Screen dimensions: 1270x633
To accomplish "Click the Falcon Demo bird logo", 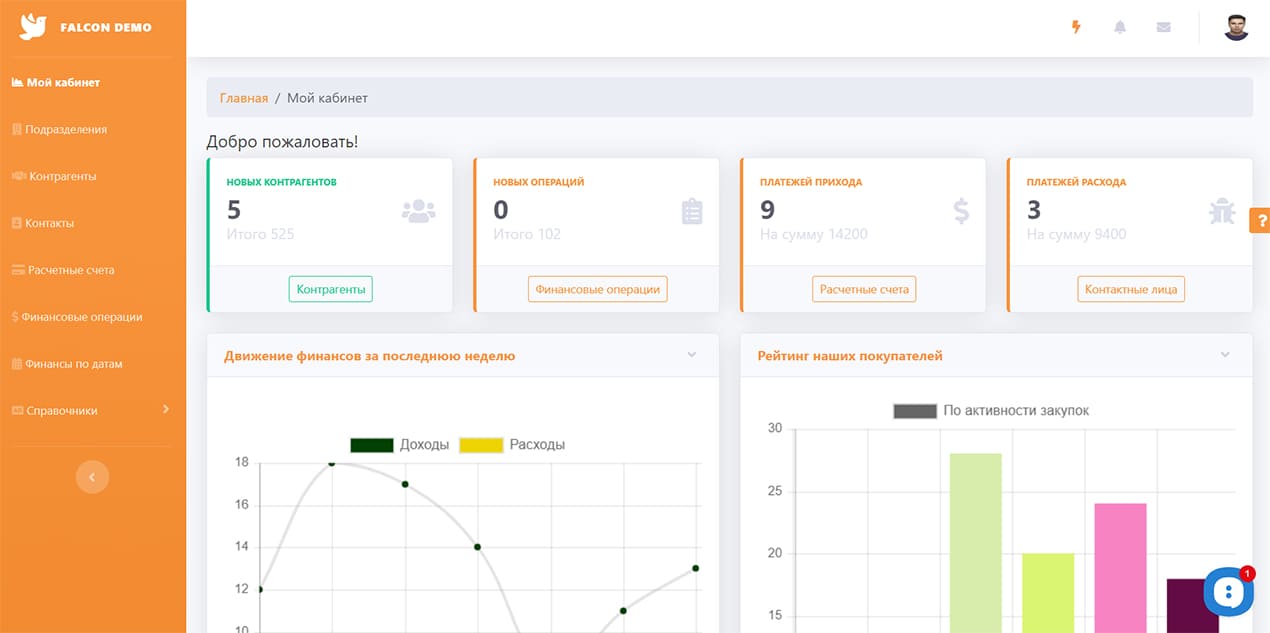I will click(33, 27).
